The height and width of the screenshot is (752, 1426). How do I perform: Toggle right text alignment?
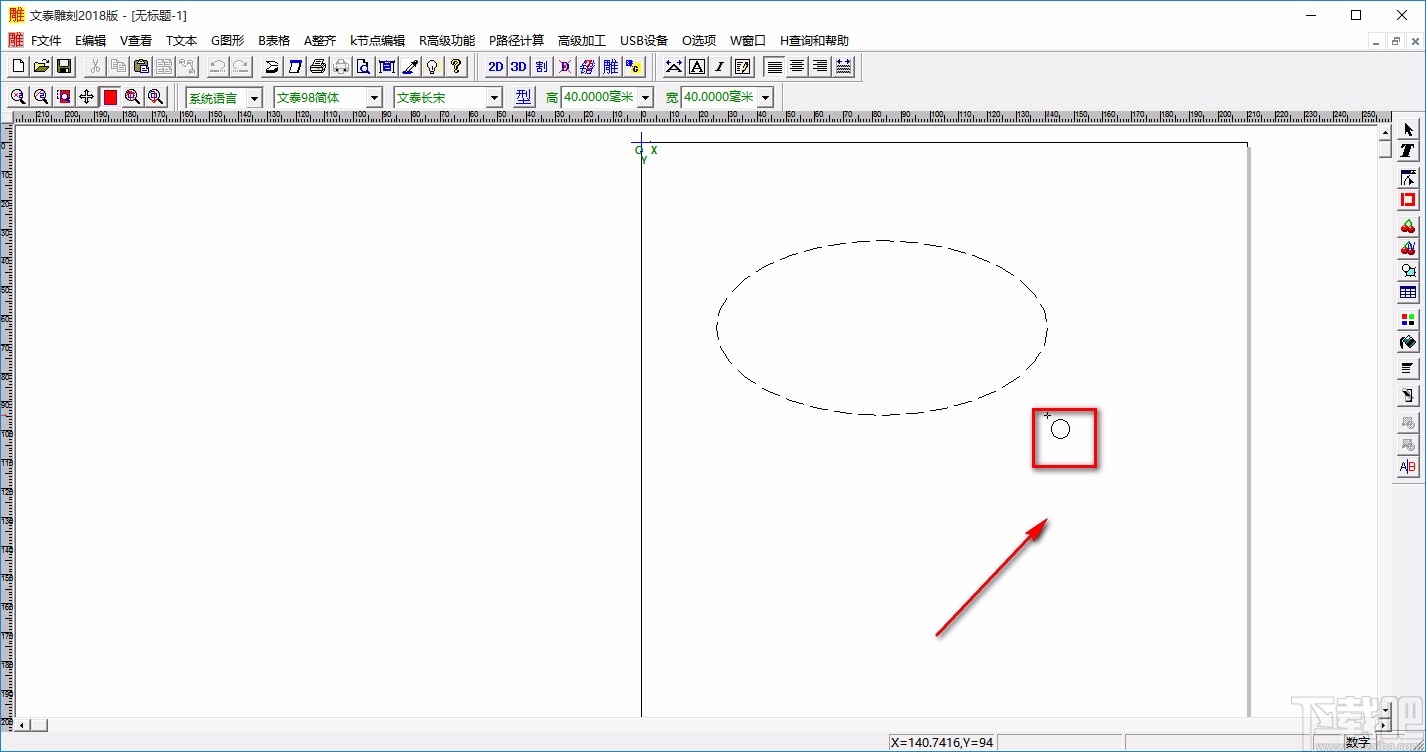820,66
